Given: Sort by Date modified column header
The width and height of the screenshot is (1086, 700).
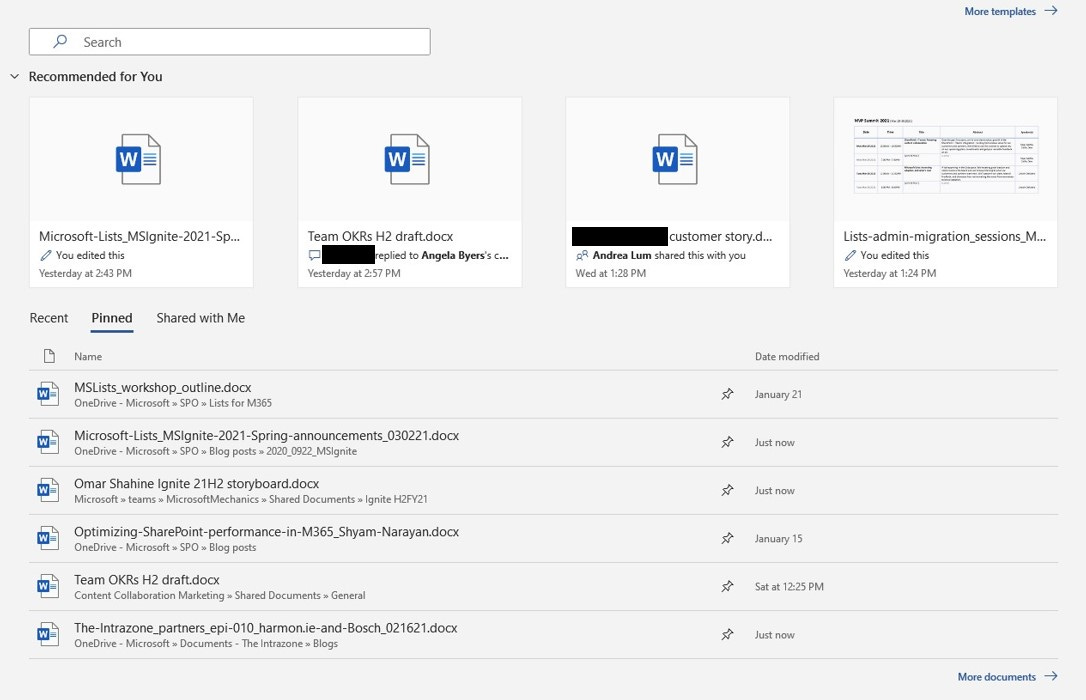Looking at the screenshot, I should pyautogui.click(x=787, y=357).
